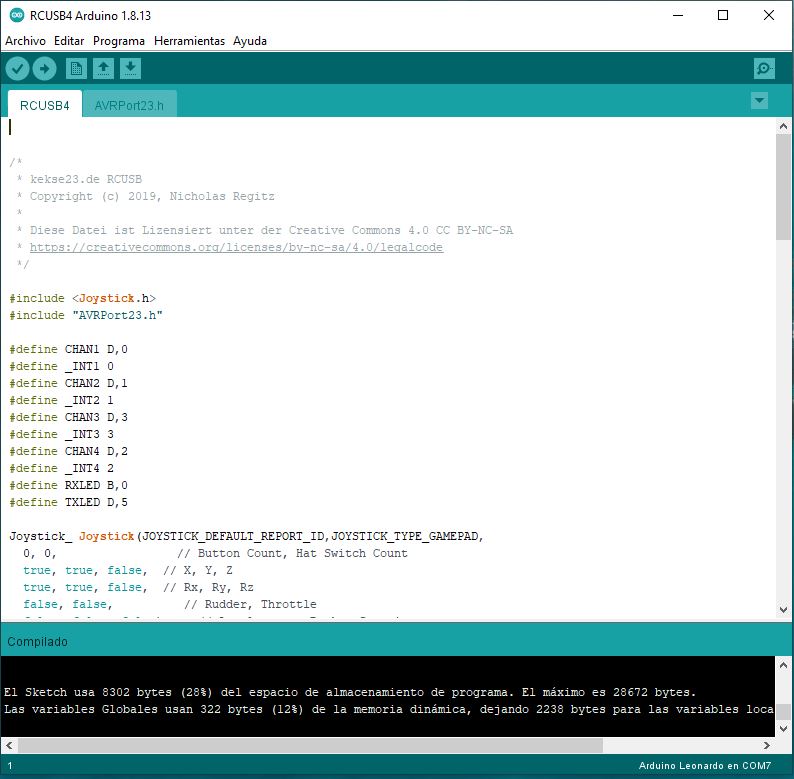Click the #define CHAN3 D,3 line
The height and width of the screenshot is (779, 794).
tap(68, 417)
